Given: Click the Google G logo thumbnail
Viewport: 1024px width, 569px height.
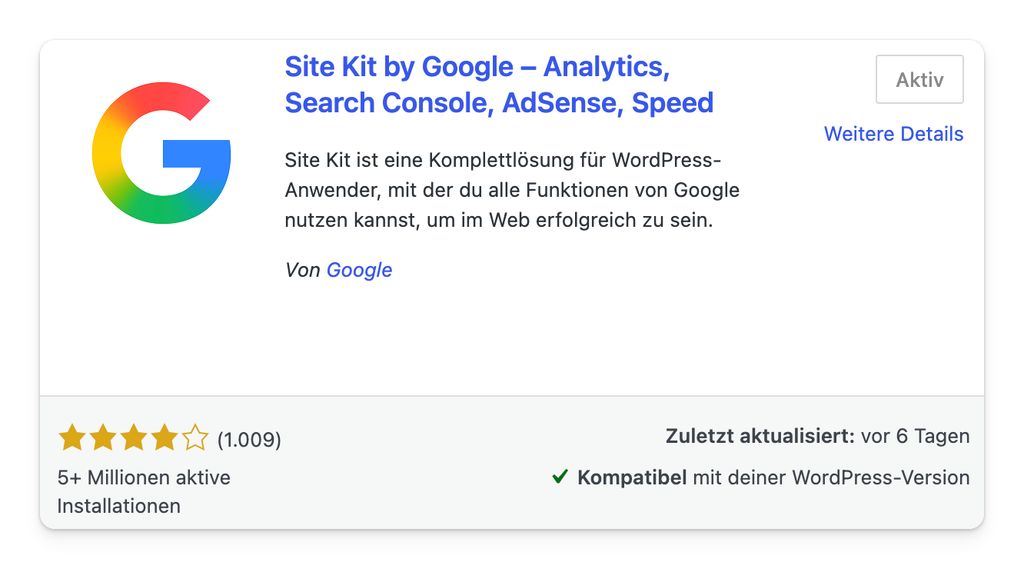Looking at the screenshot, I should pyautogui.click(x=161, y=153).
